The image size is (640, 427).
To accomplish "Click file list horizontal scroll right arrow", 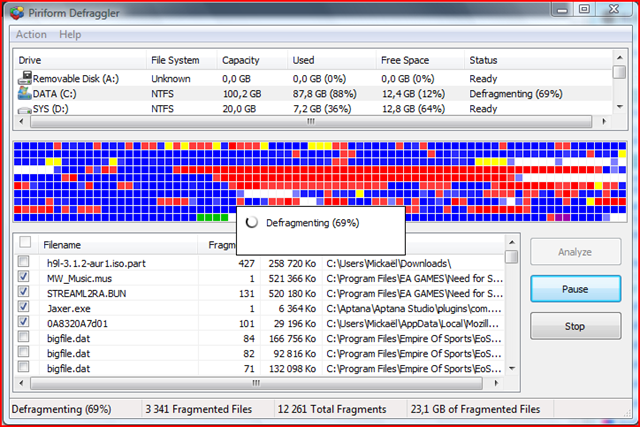I will point(496,383).
